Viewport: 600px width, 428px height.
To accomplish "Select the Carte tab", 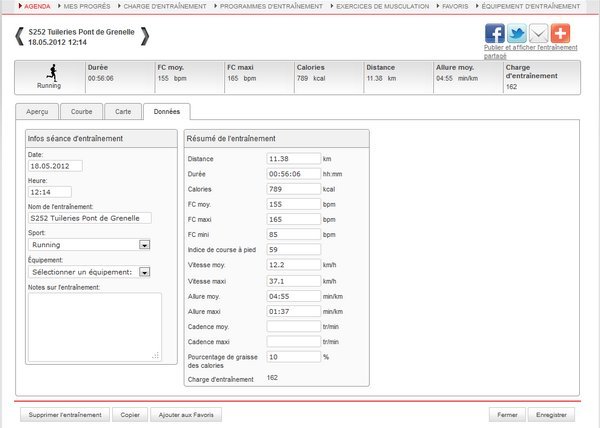I will (122, 112).
